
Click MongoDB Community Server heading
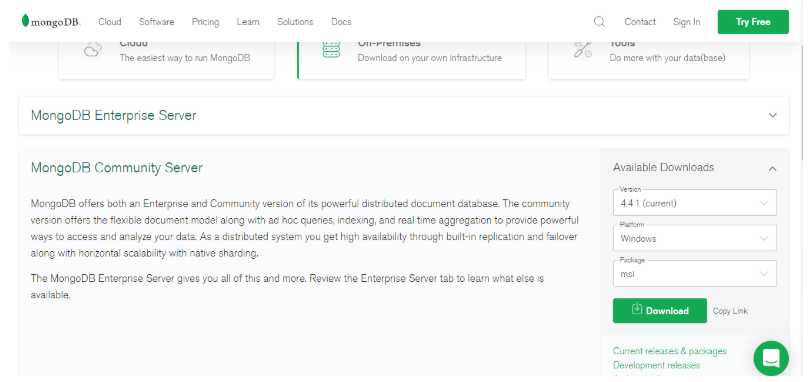116,167
